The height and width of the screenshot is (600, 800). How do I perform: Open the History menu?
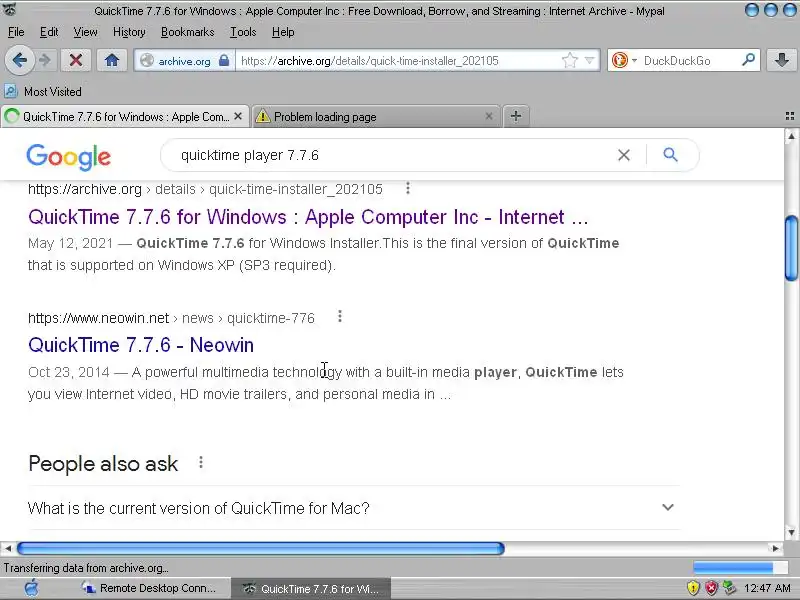click(x=129, y=32)
